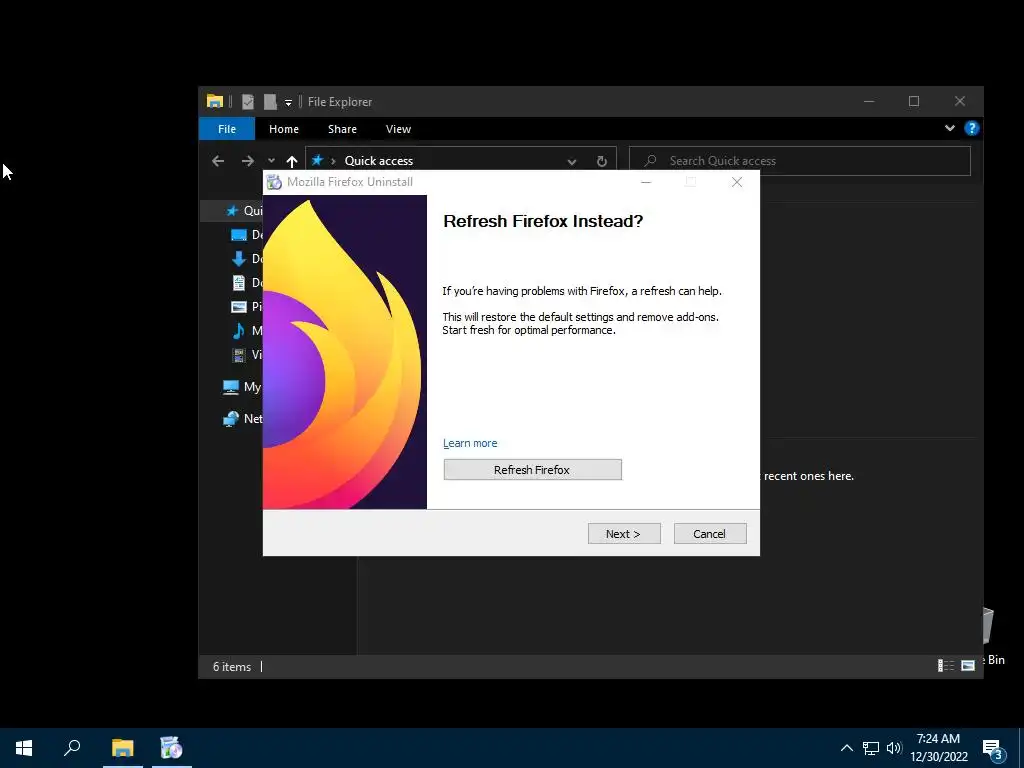This screenshot has height=768, width=1024.
Task: Click the File Explorer title bar folder icon
Action: (x=215, y=101)
